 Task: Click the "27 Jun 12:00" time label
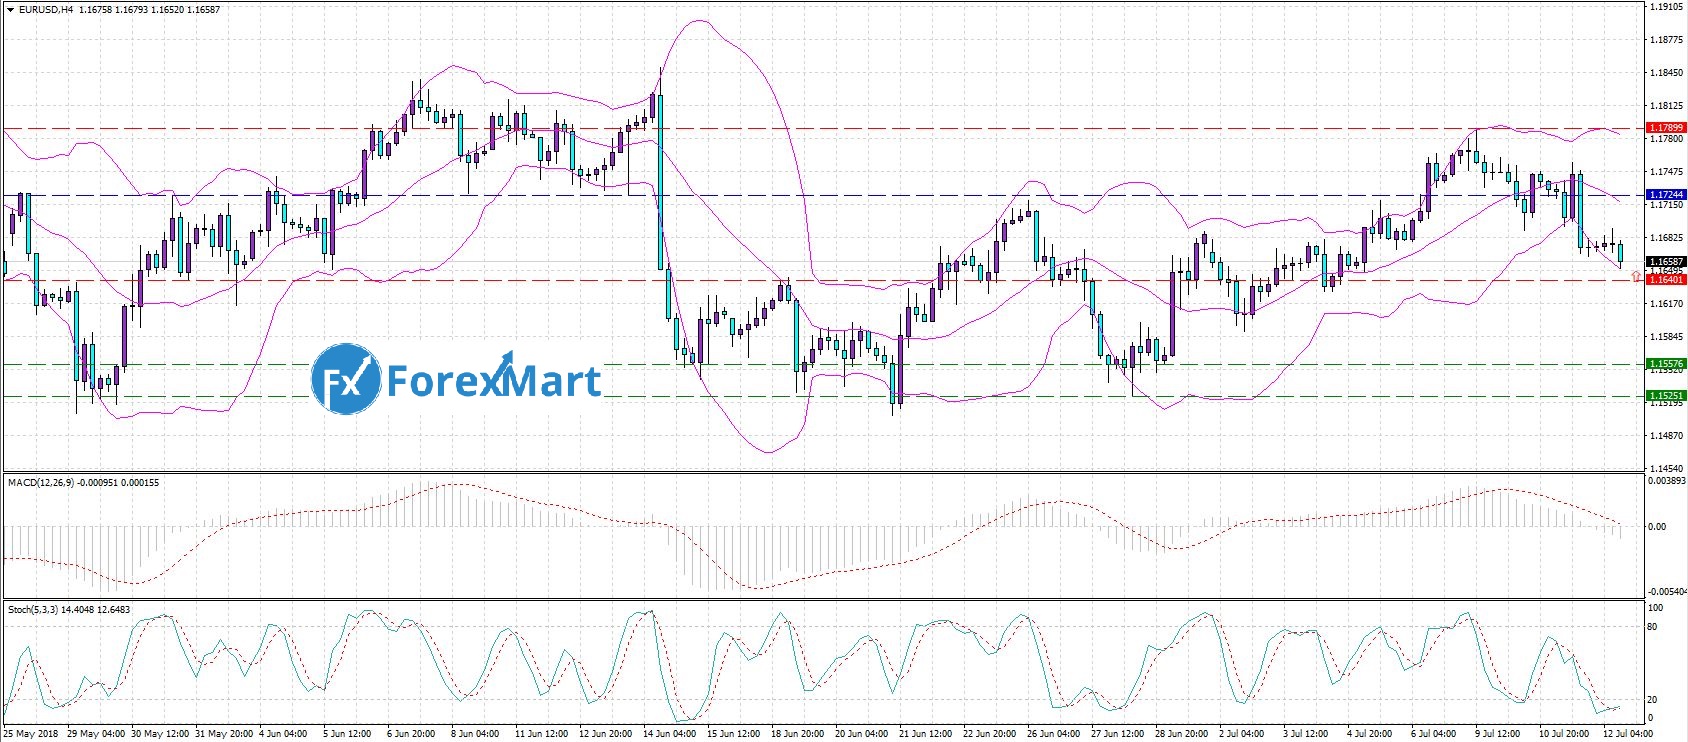(1117, 734)
